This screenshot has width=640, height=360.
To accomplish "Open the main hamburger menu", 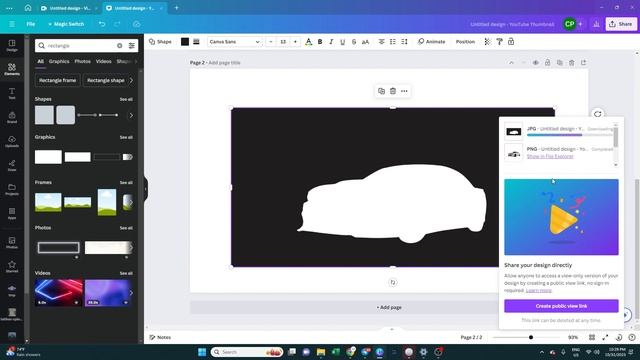I will coord(12,24).
